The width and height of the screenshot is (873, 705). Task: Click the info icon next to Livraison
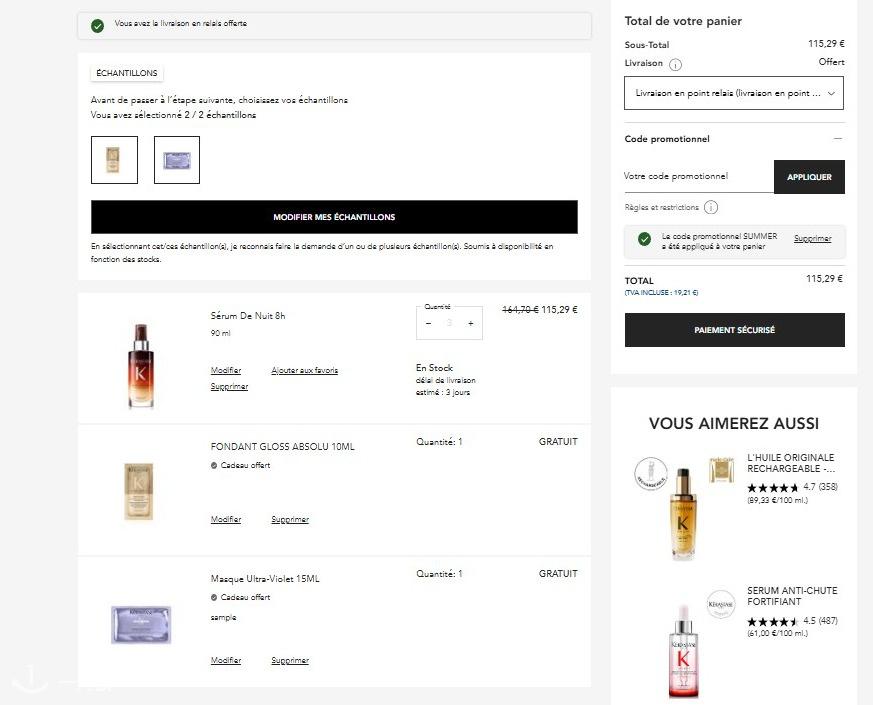(675, 64)
